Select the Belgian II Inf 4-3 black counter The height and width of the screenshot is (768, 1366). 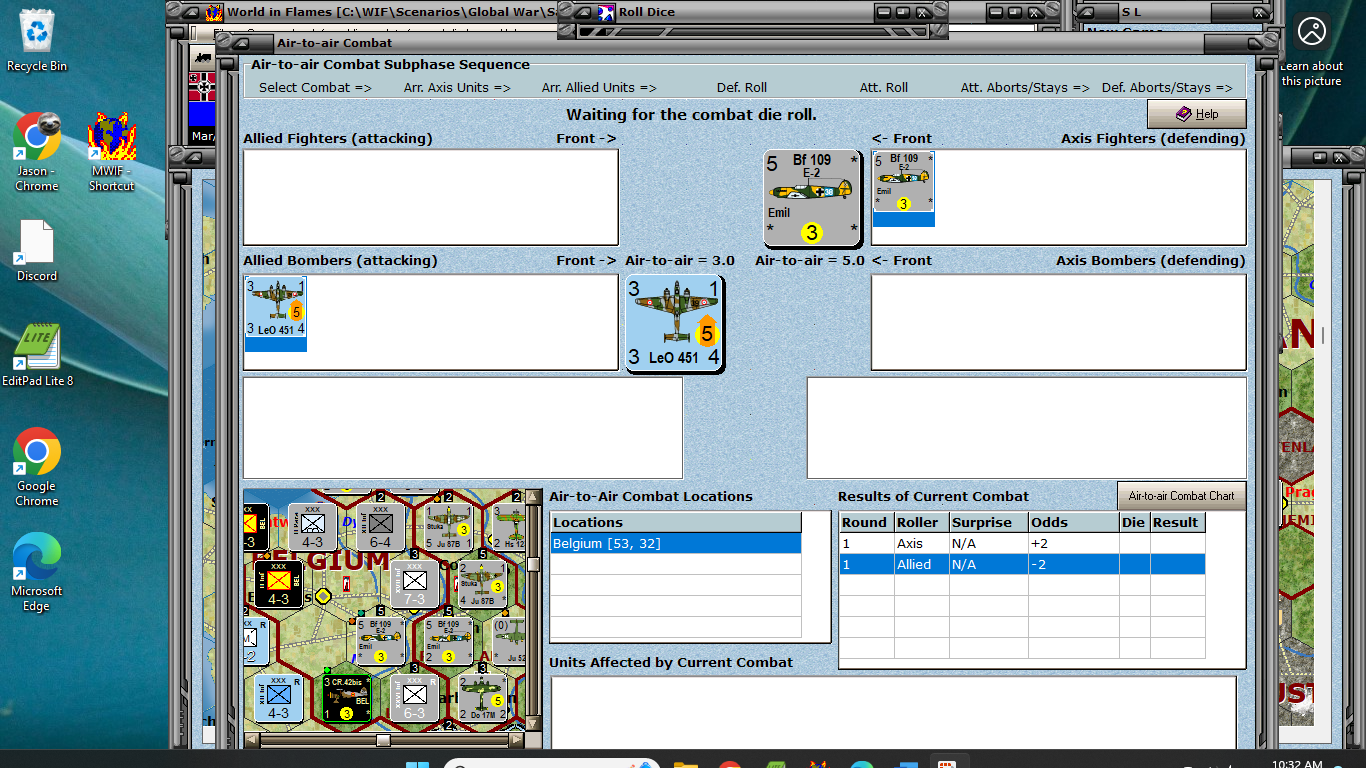pos(278,584)
